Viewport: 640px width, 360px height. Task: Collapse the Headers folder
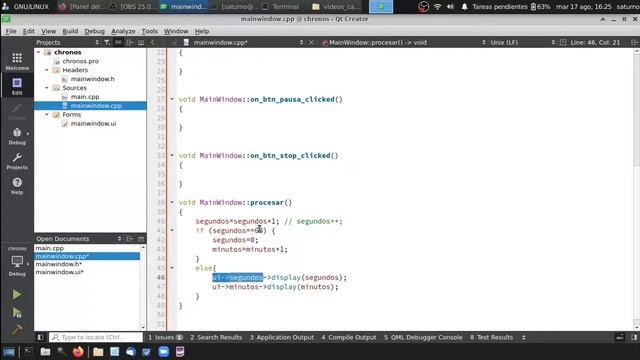(47, 70)
